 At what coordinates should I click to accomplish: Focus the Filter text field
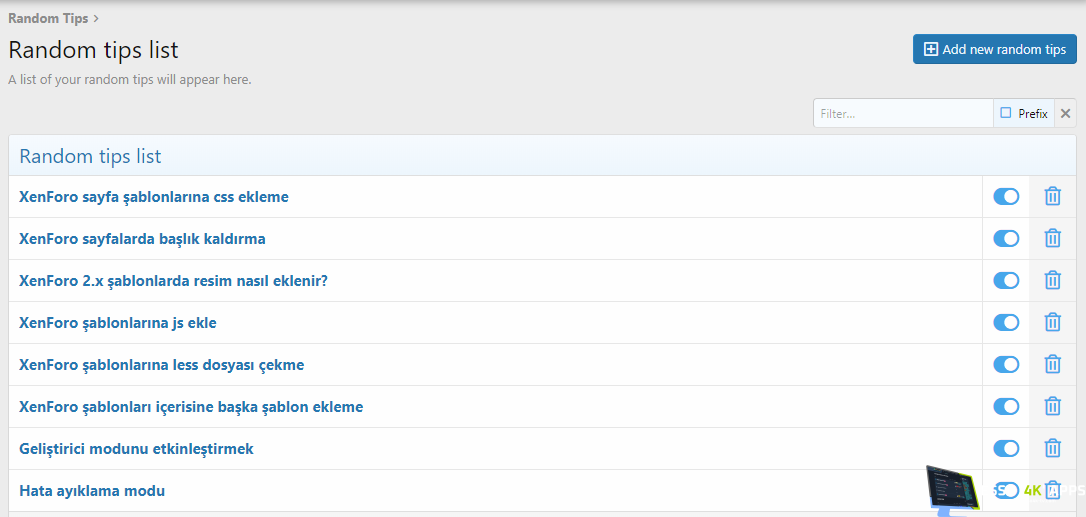(902, 114)
